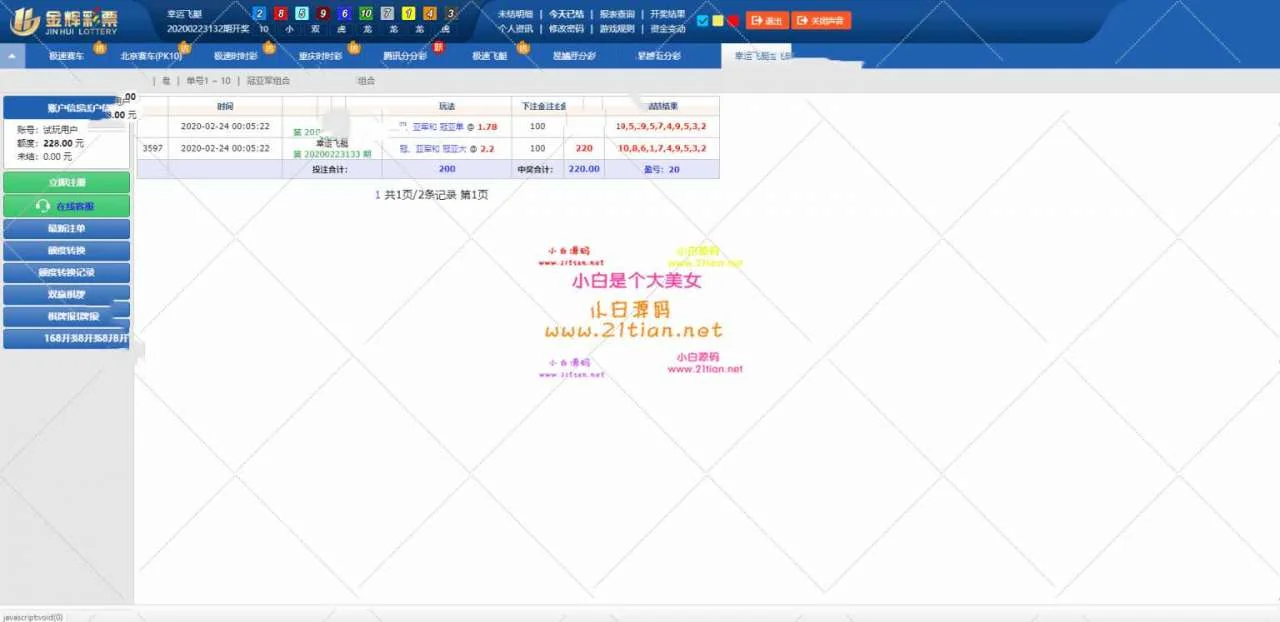Click the red 新 badge on 腾讯分分彩
The width and height of the screenshot is (1280, 622).
pyautogui.click(x=438, y=47)
